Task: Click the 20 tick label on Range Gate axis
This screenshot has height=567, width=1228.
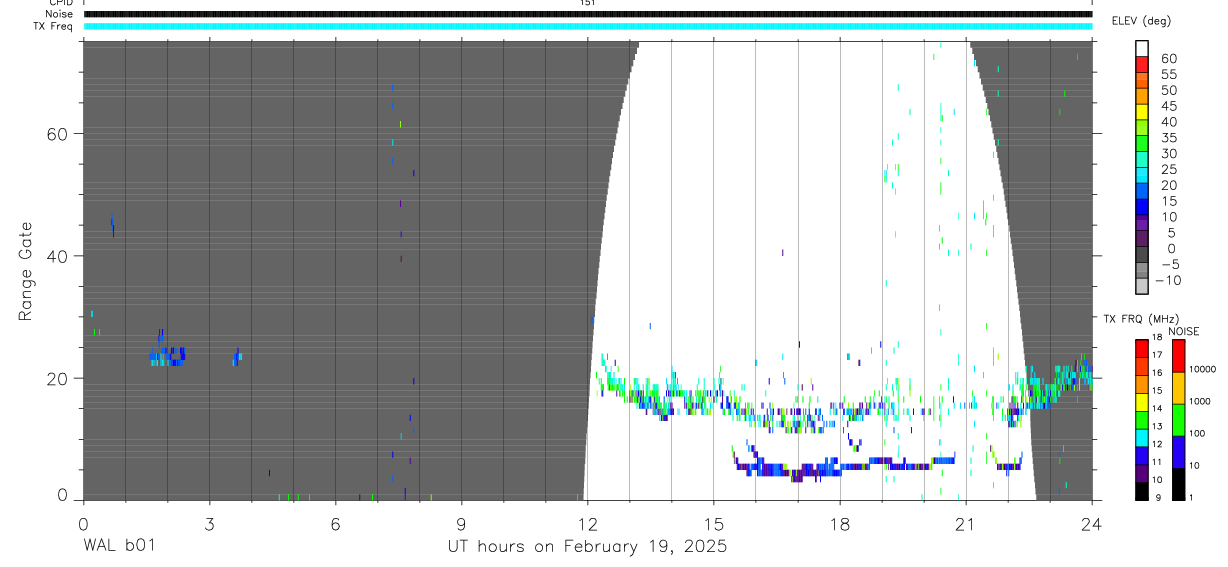Action: [59, 378]
